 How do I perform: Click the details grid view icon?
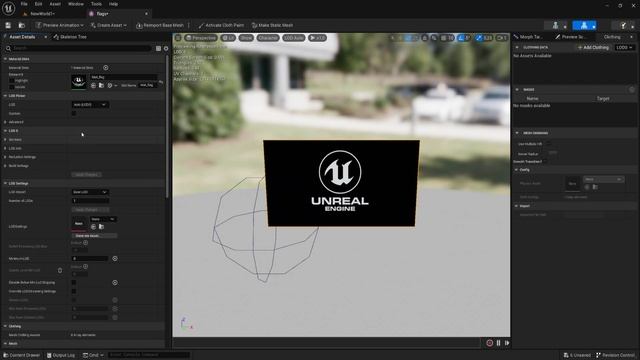point(158,48)
